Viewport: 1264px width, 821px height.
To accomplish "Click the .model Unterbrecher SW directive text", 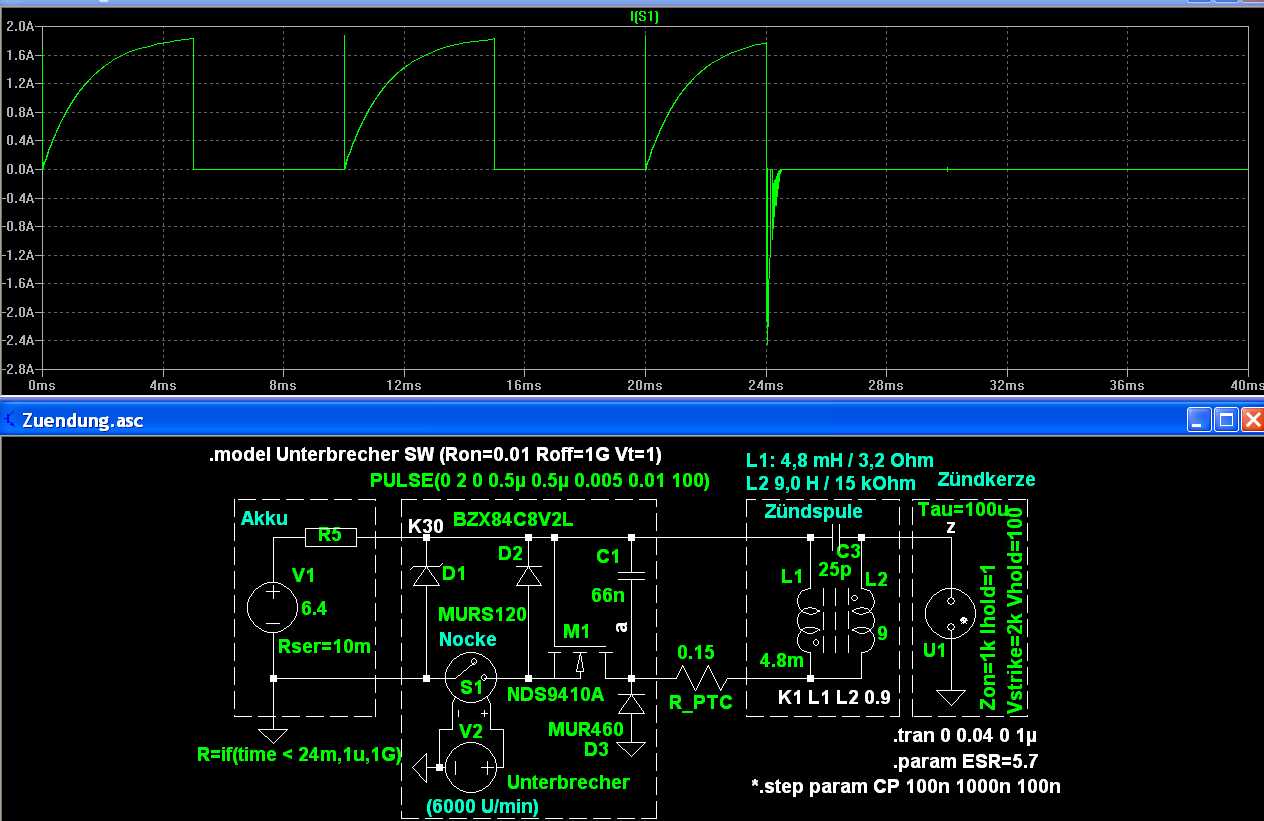I will tap(435, 453).
